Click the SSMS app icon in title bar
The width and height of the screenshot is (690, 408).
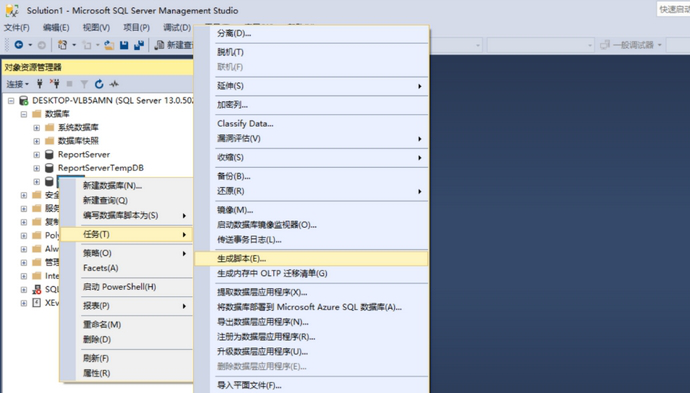(x=12, y=10)
